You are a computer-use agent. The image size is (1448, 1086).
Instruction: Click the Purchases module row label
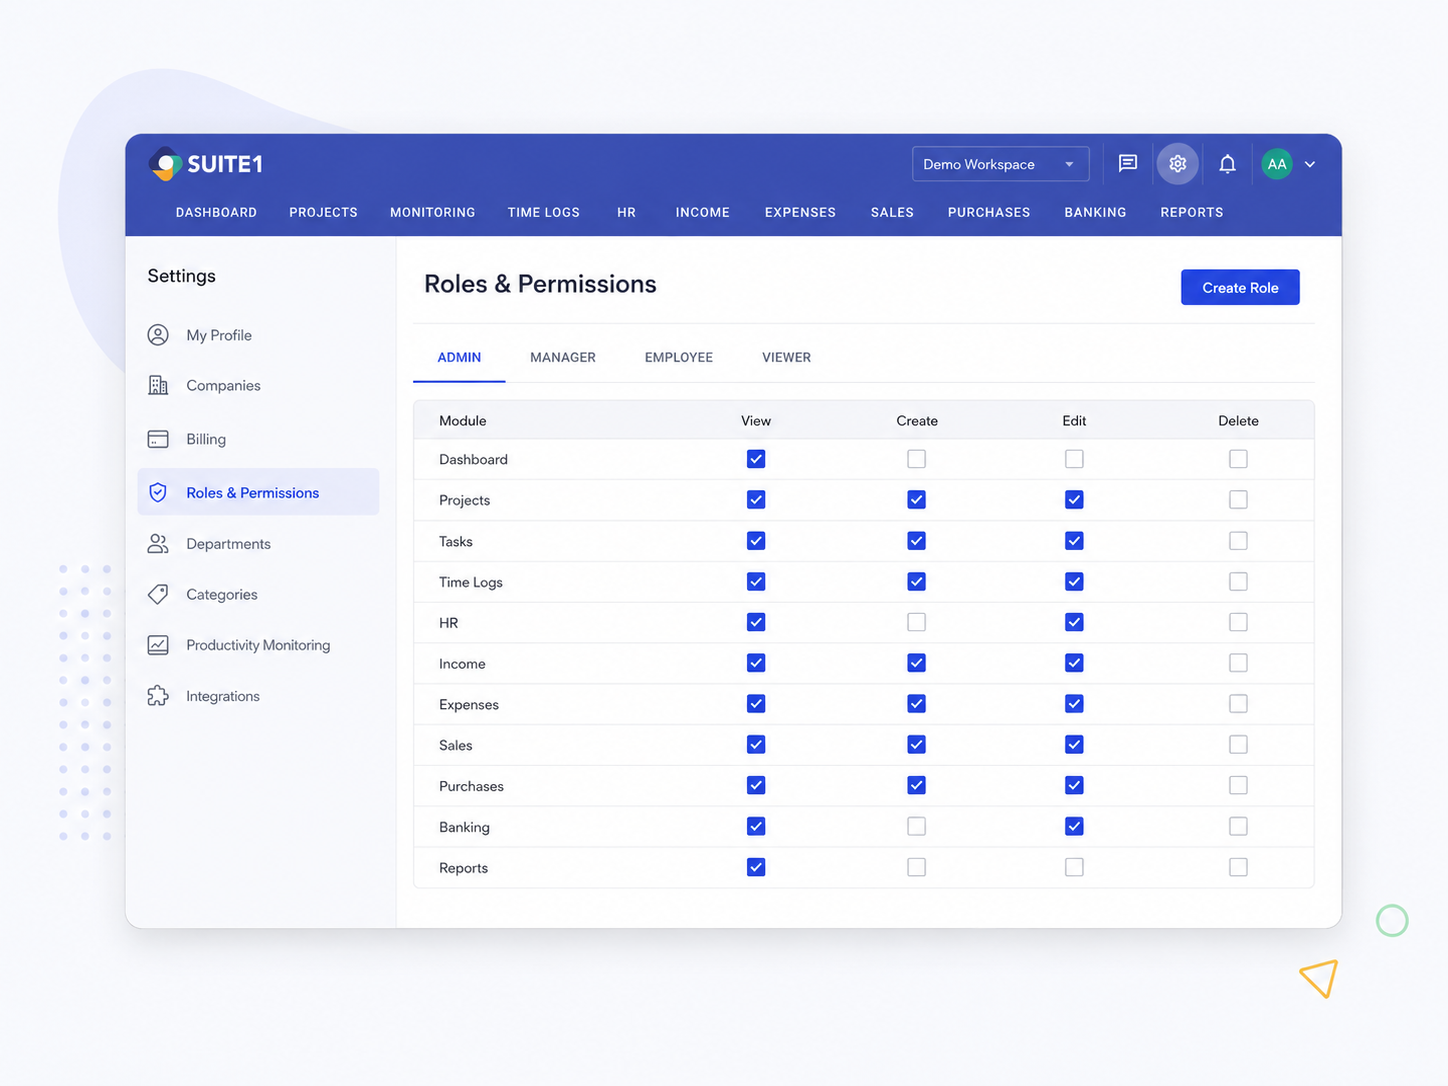coord(471,786)
